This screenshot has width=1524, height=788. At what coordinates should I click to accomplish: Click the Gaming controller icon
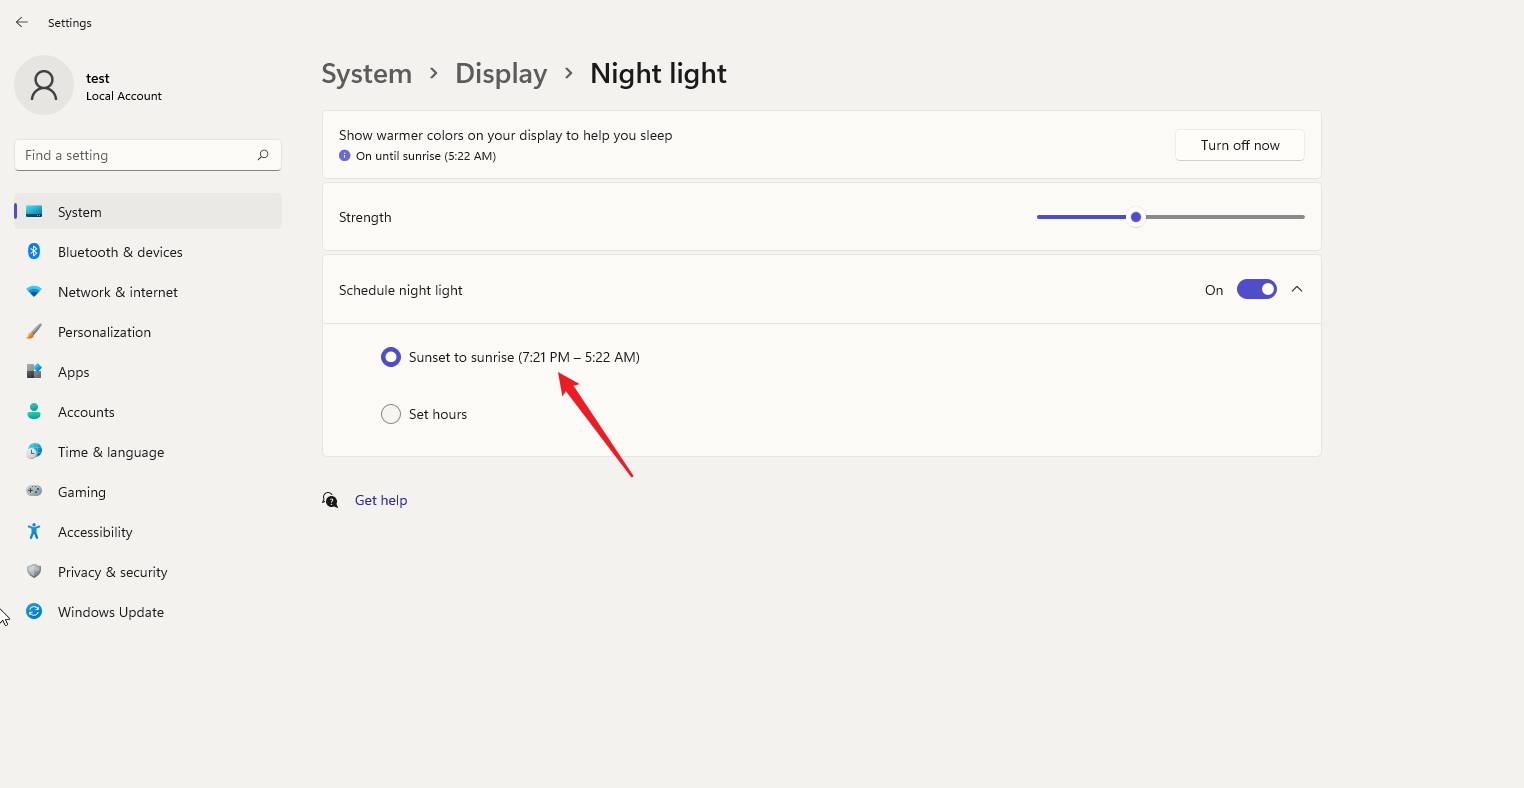(x=34, y=491)
